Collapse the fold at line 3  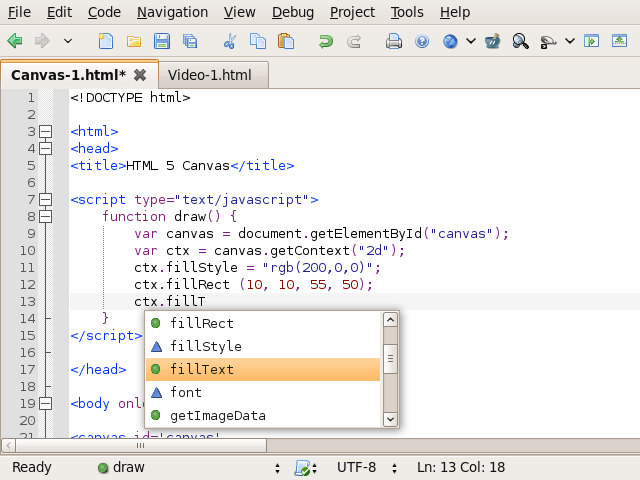click(45, 131)
